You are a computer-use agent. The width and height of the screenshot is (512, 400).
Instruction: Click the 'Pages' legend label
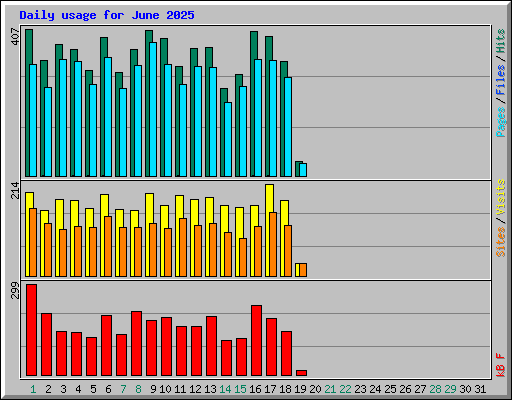click(x=501, y=122)
